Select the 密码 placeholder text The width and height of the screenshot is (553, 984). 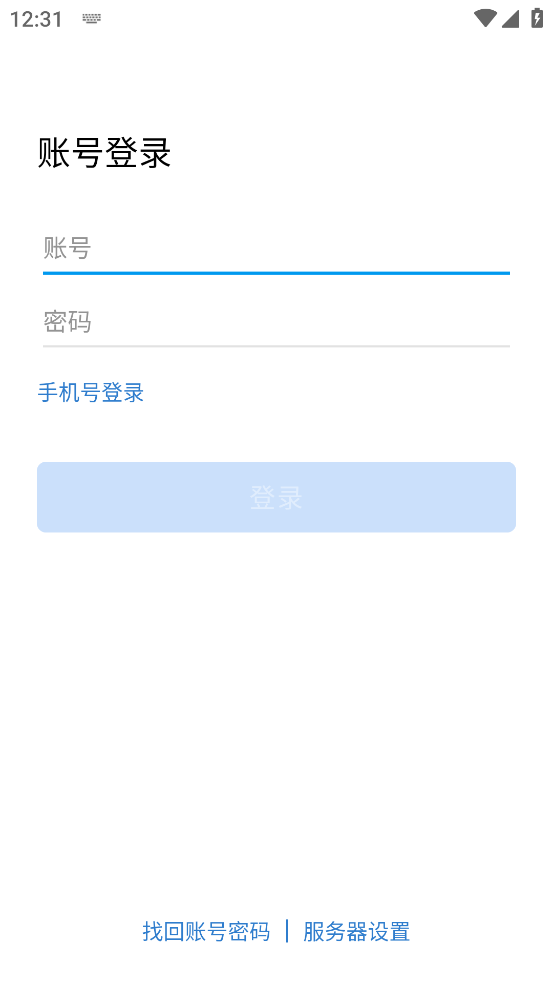(67, 322)
